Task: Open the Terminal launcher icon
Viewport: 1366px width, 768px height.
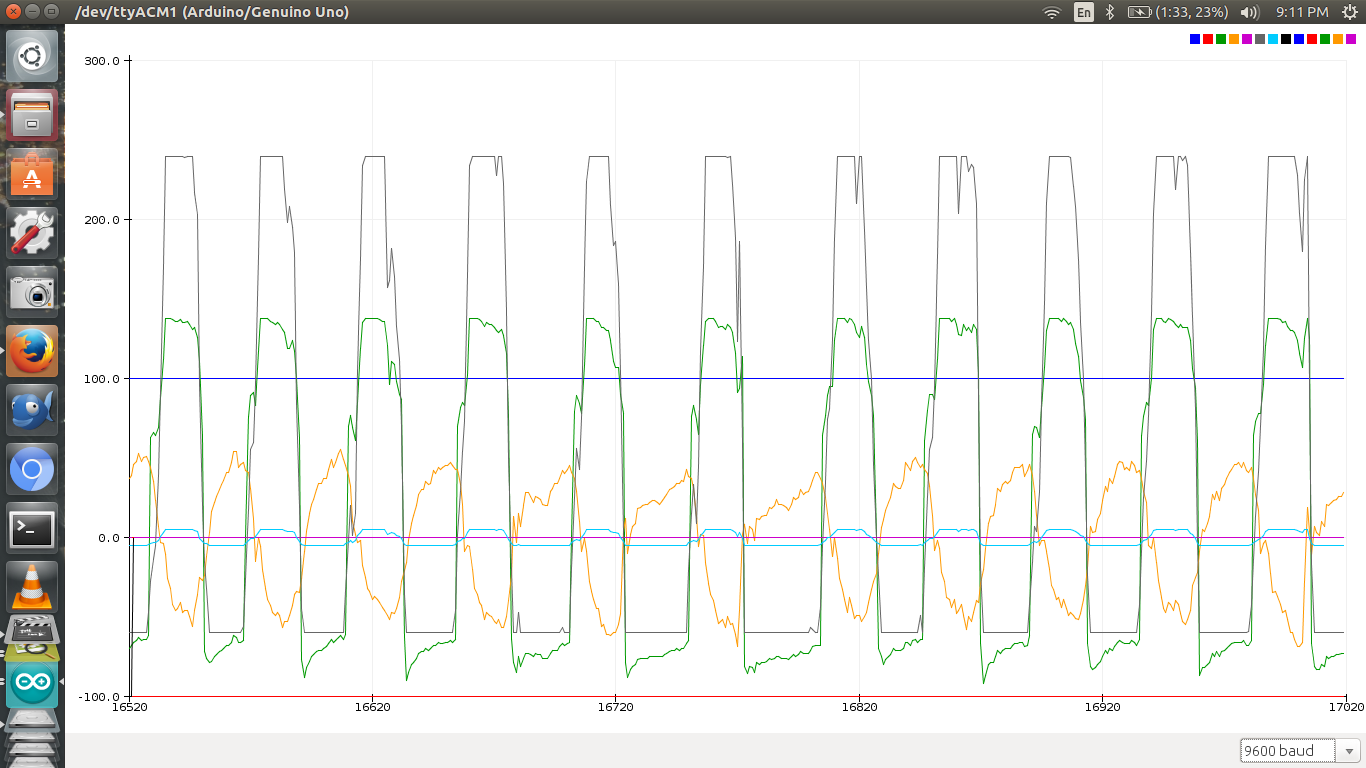Action: (32, 528)
